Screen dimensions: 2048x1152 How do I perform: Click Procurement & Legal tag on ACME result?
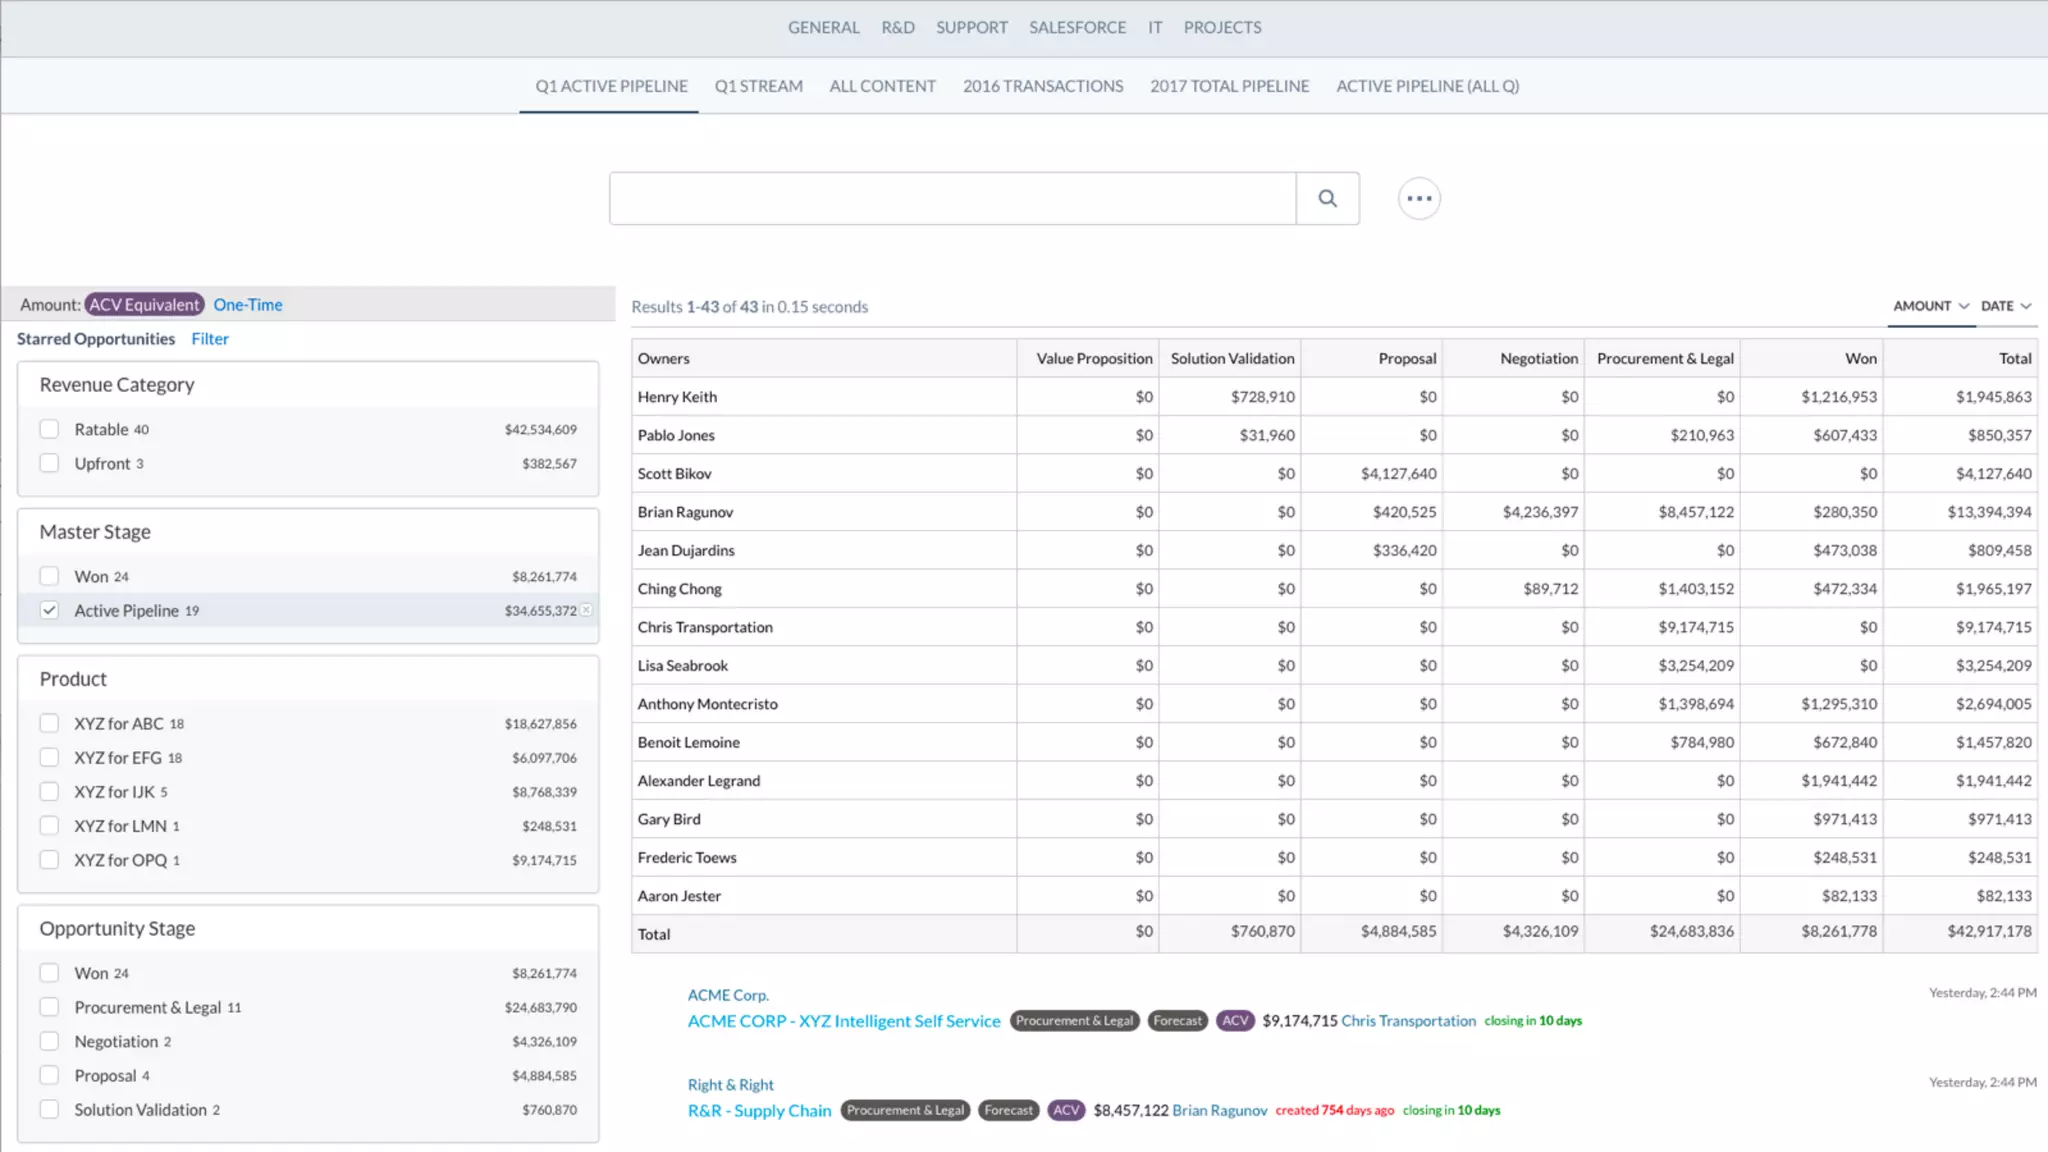[1074, 1021]
